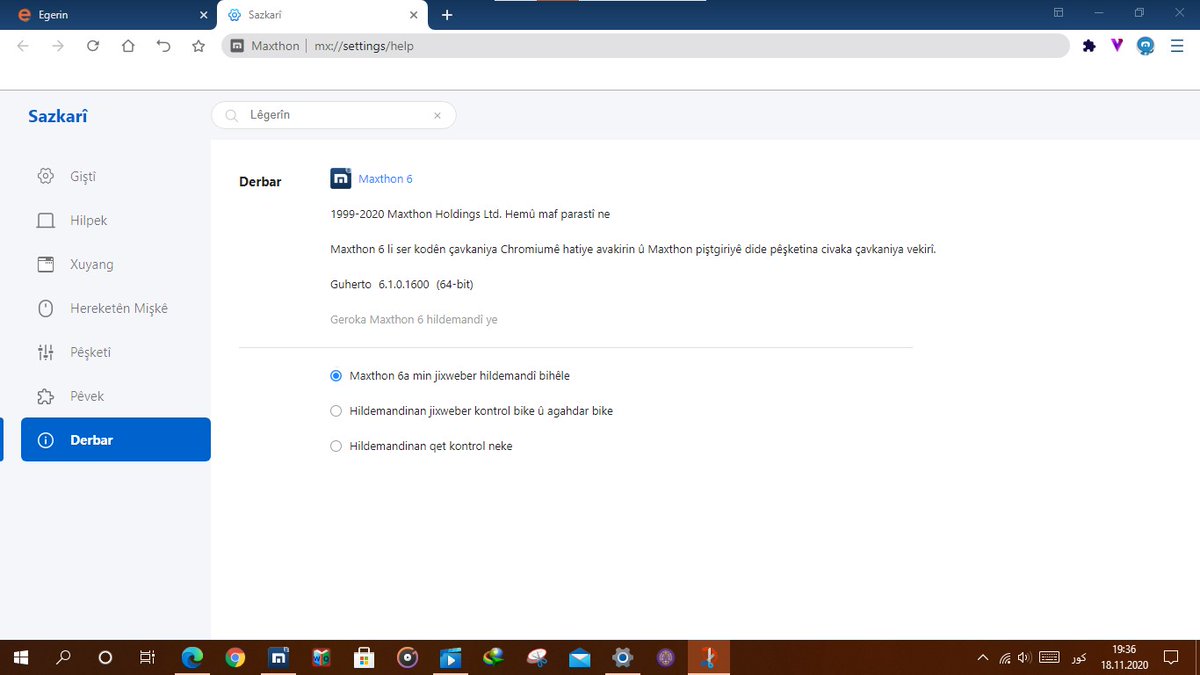Open Microsoft Store from the taskbar
The width and height of the screenshot is (1200, 675).
tap(365, 657)
